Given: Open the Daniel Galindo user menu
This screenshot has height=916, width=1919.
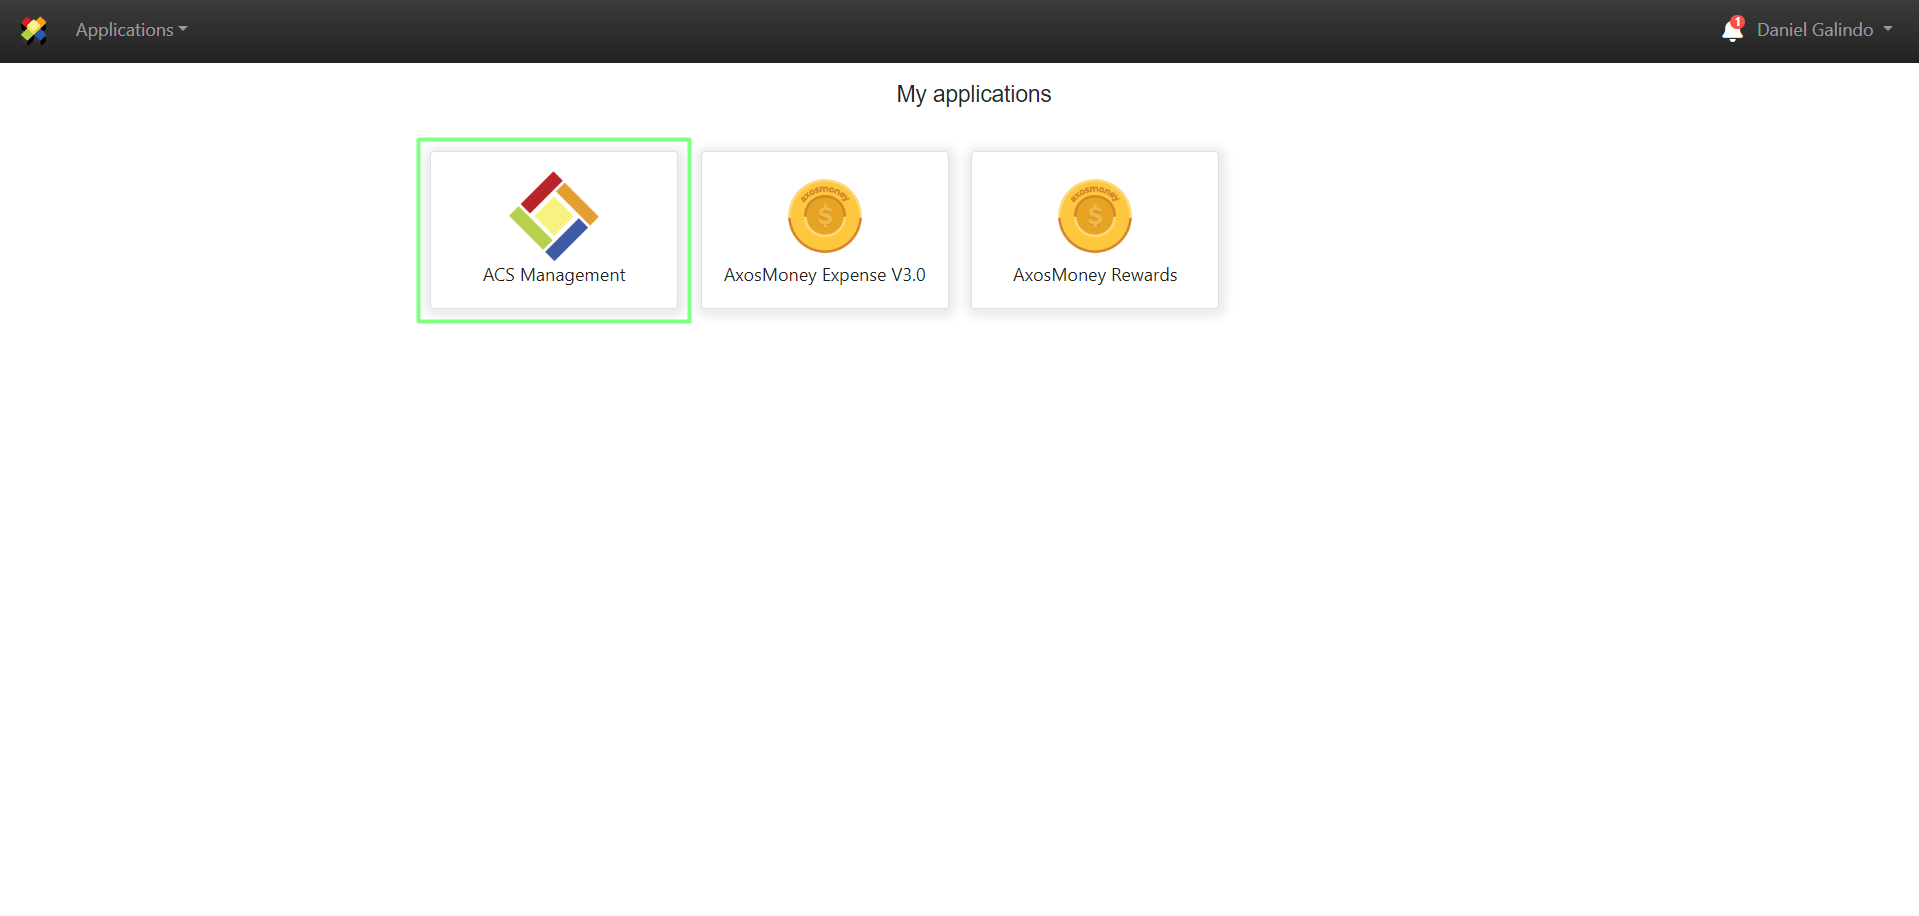Looking at the screenshot, I should pos(1814,30).
